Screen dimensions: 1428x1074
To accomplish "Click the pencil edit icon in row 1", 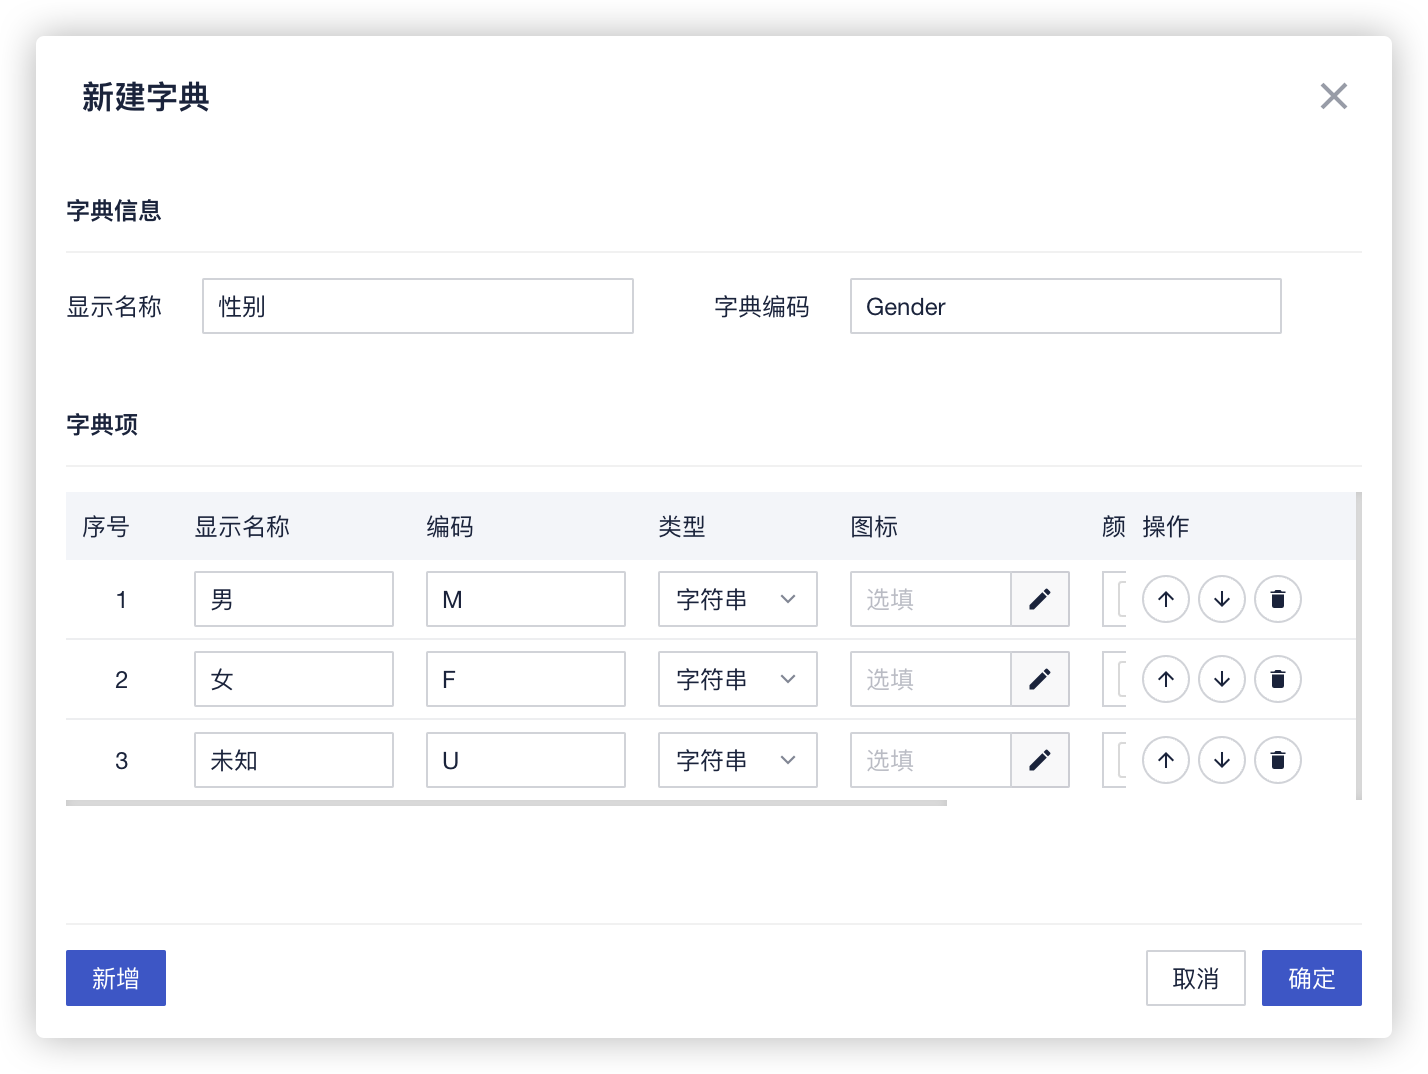I will tap(1040, 599).
